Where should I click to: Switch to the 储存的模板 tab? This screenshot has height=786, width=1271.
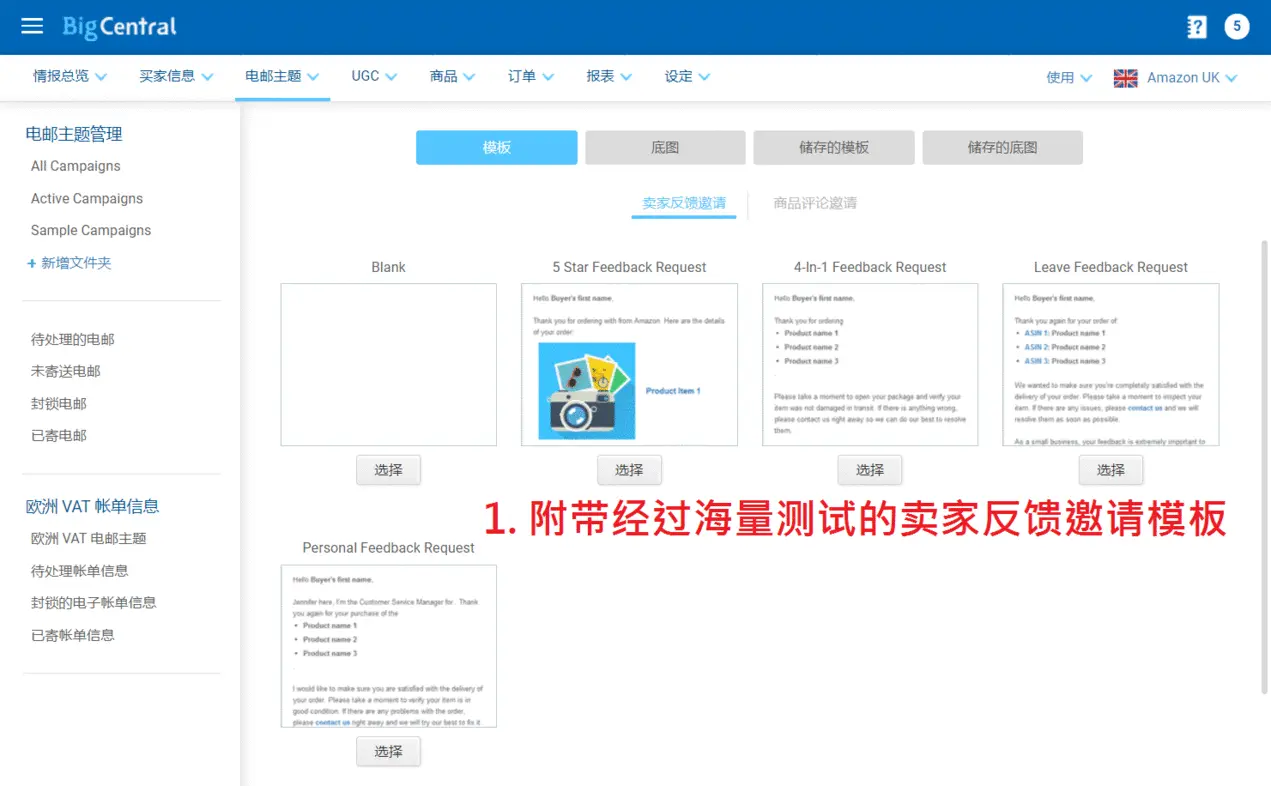pyautogui.click(x=833, y=147)
